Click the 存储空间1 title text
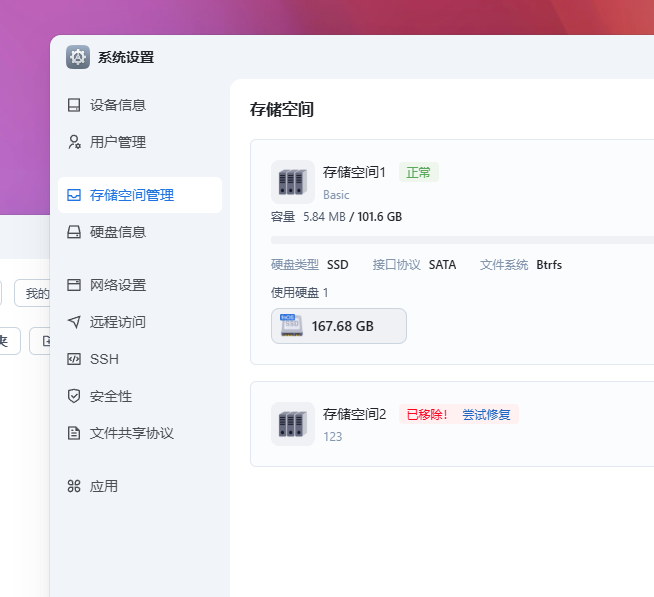This screenshot has height=597, width=654. (x=354, y=172)
